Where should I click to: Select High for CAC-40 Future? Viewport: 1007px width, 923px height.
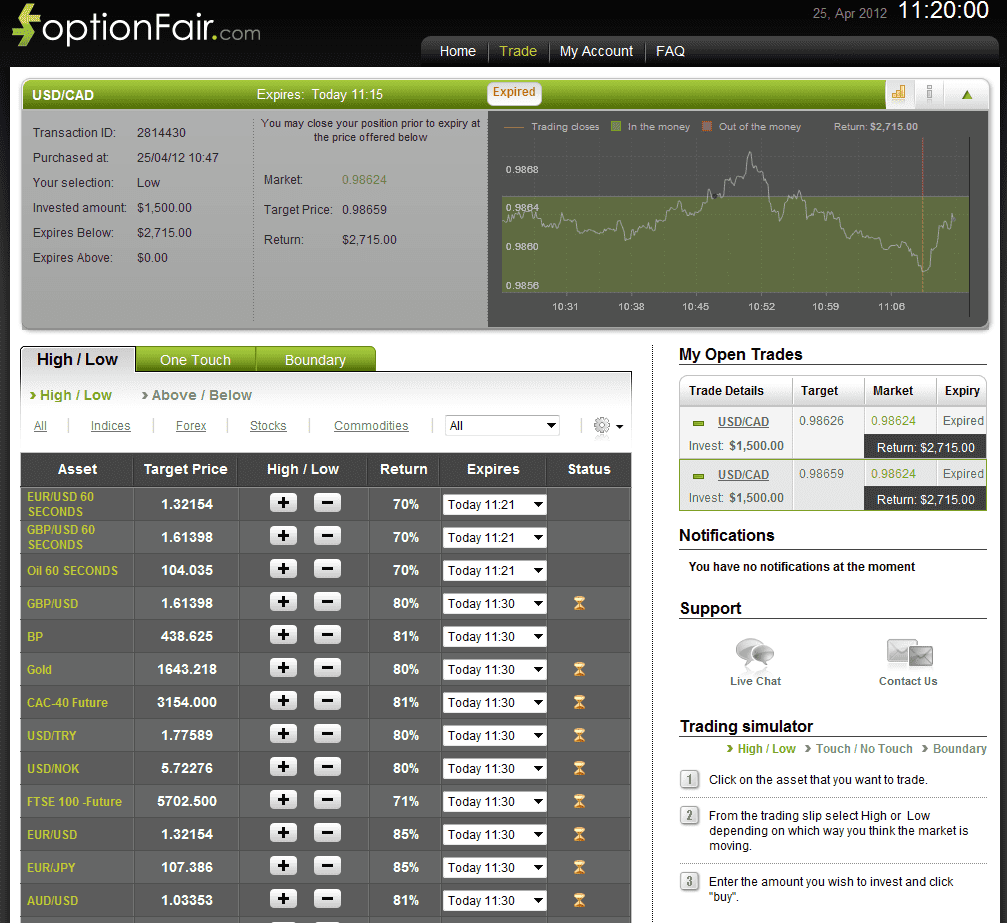283,702
